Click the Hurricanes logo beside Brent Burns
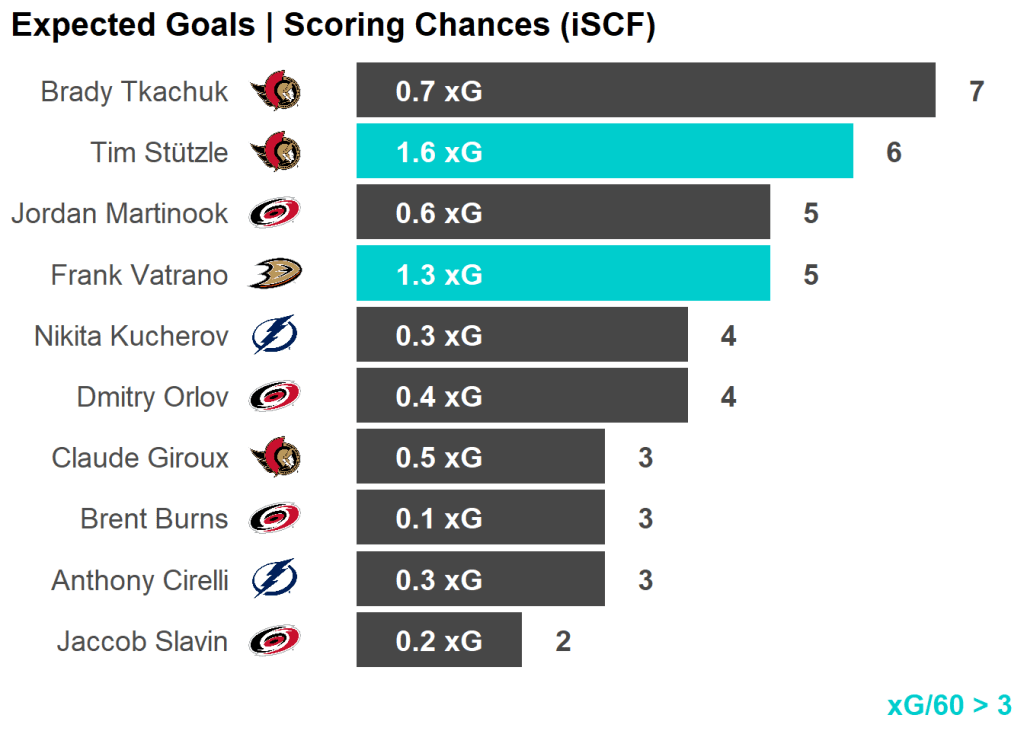The image size is (1024, 731). click(x=275, y=519)
